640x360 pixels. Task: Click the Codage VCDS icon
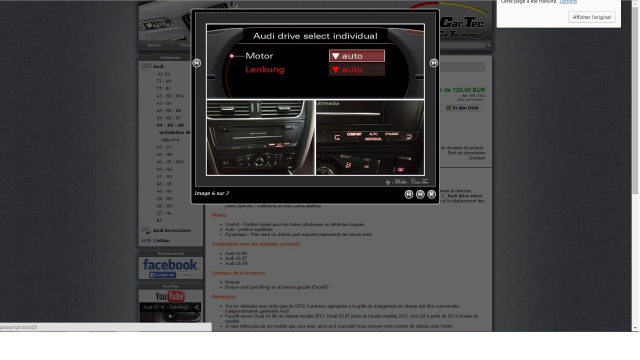146,241
